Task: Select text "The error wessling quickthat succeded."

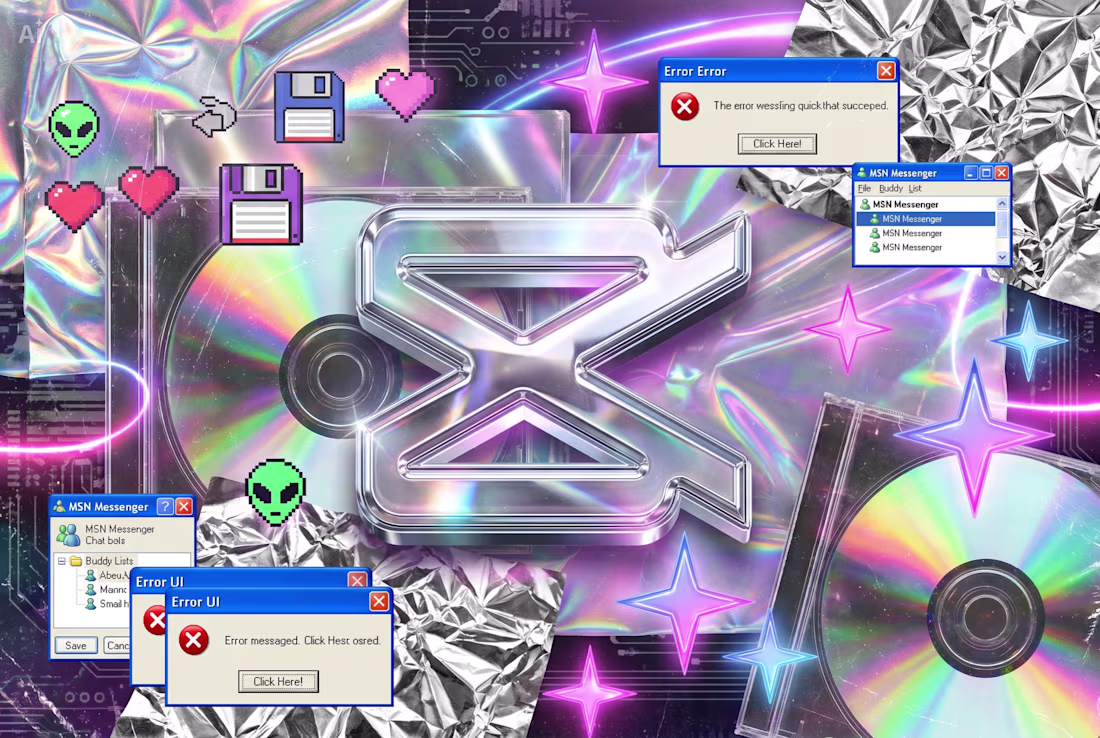Action: 800,106
